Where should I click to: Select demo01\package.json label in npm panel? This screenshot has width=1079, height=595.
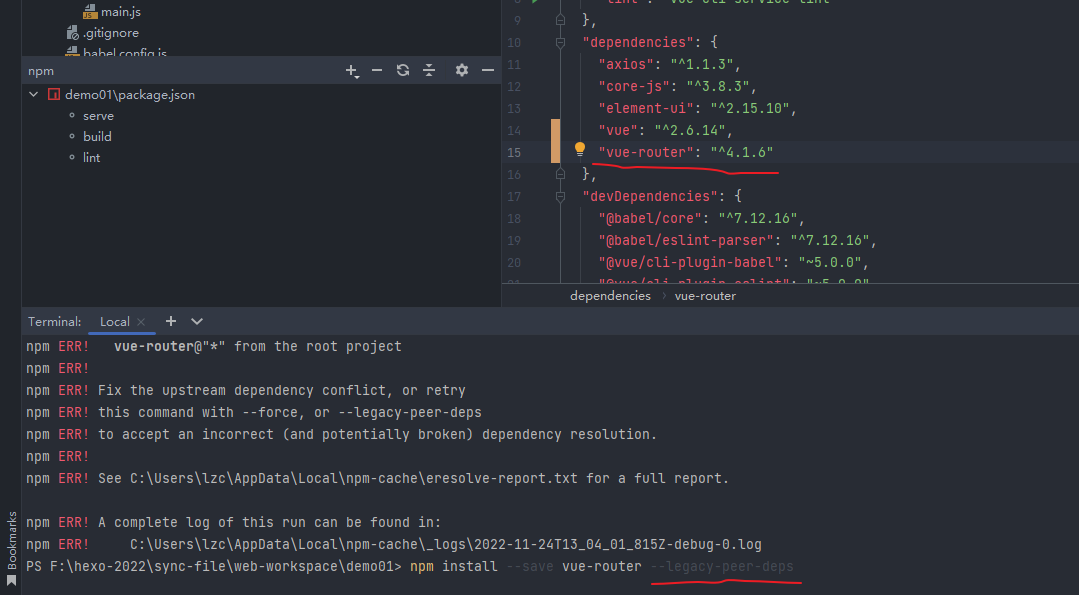click(x=130, y=94)
